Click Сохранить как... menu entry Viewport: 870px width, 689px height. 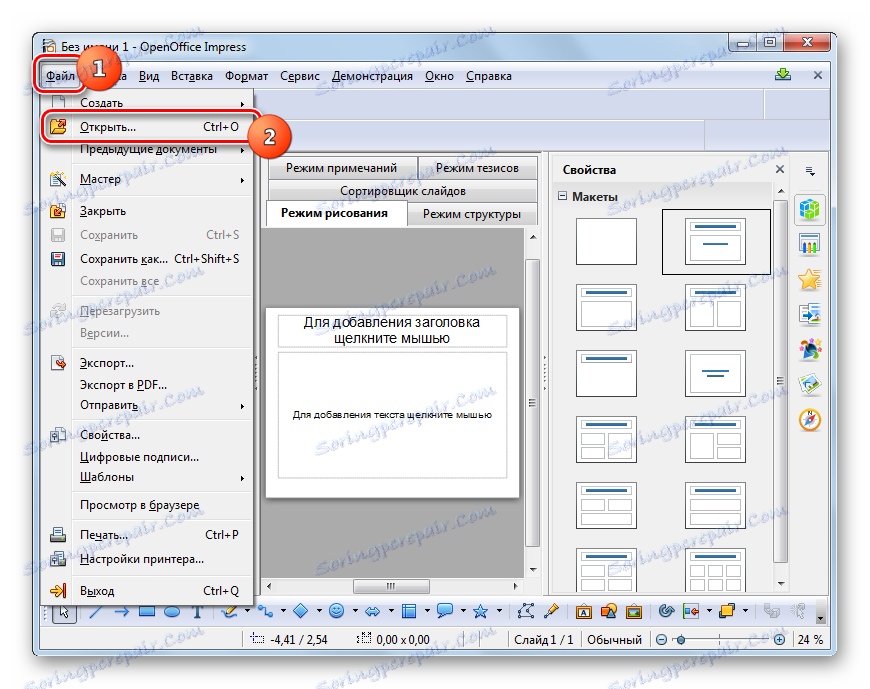click(x=147, y=259)
